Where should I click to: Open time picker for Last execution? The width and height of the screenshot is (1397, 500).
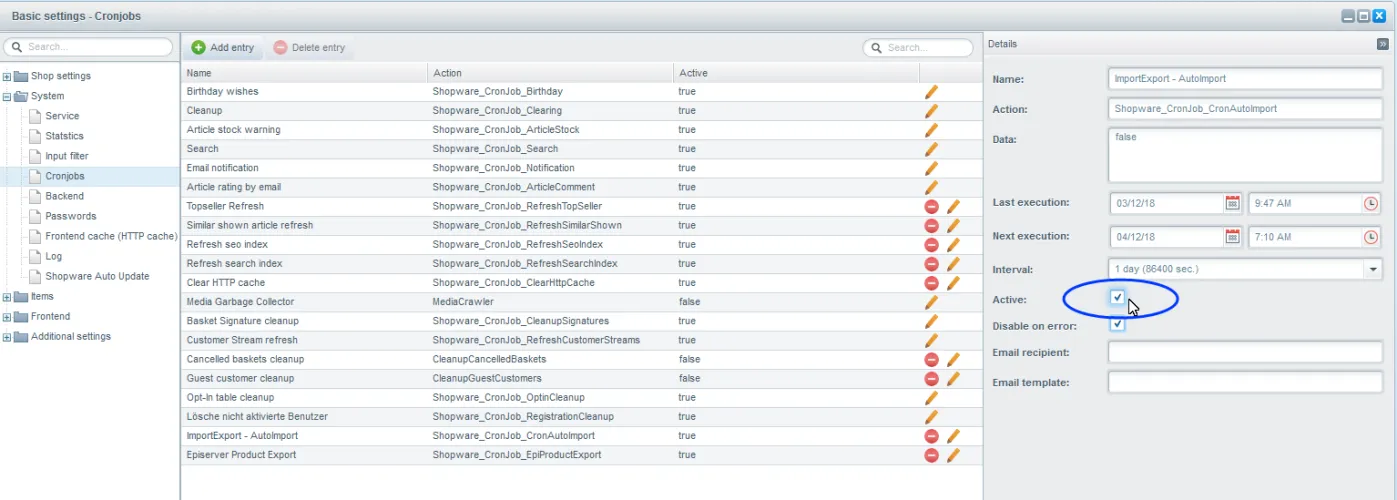pos(1371,203)
